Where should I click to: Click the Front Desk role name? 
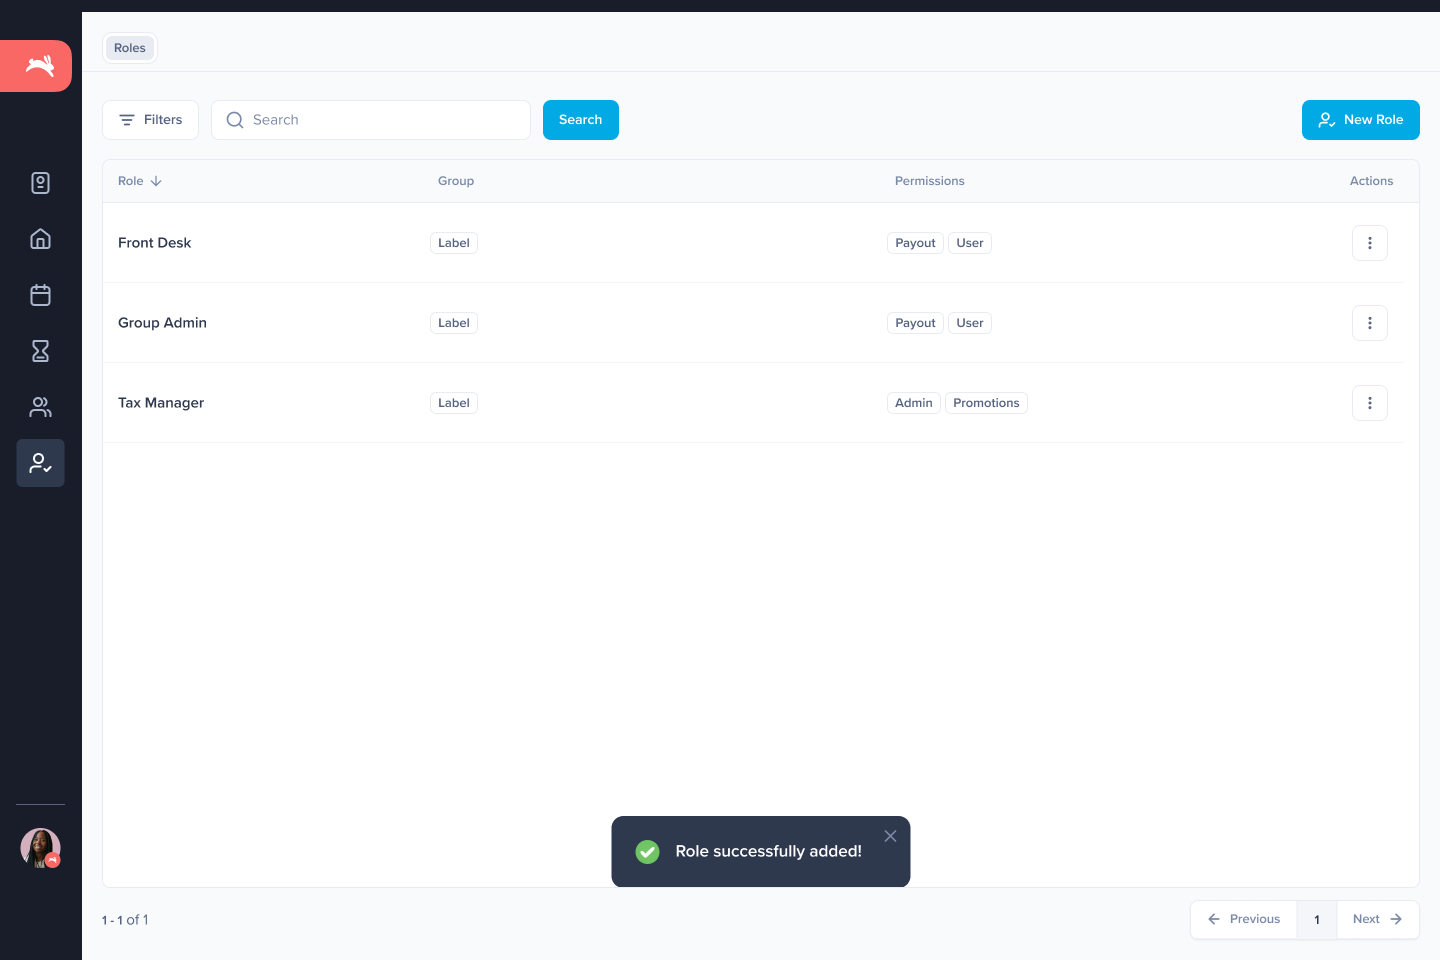(x=154, y=243)
